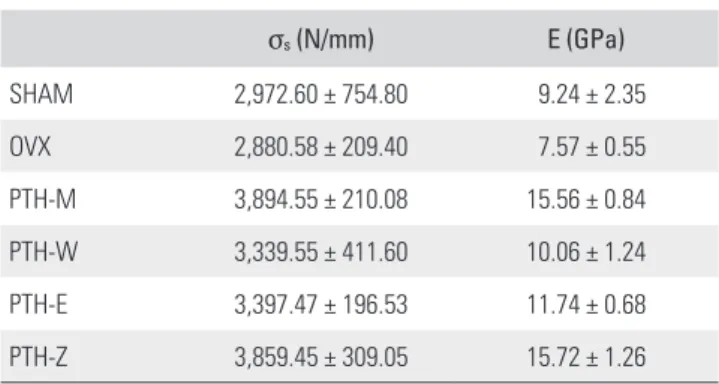Select the PTH-Z row label
Viewport: 719px width, 384px height.
click(39, 357)
